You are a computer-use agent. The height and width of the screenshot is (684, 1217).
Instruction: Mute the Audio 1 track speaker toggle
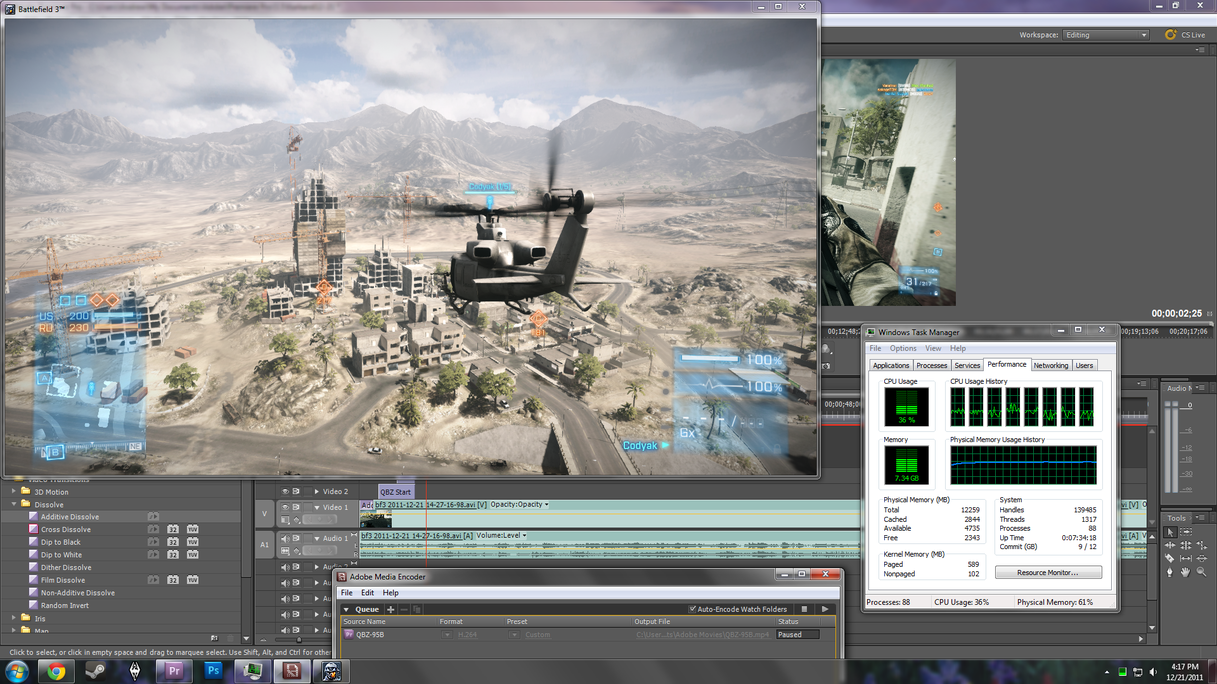[x=285, y=539]
